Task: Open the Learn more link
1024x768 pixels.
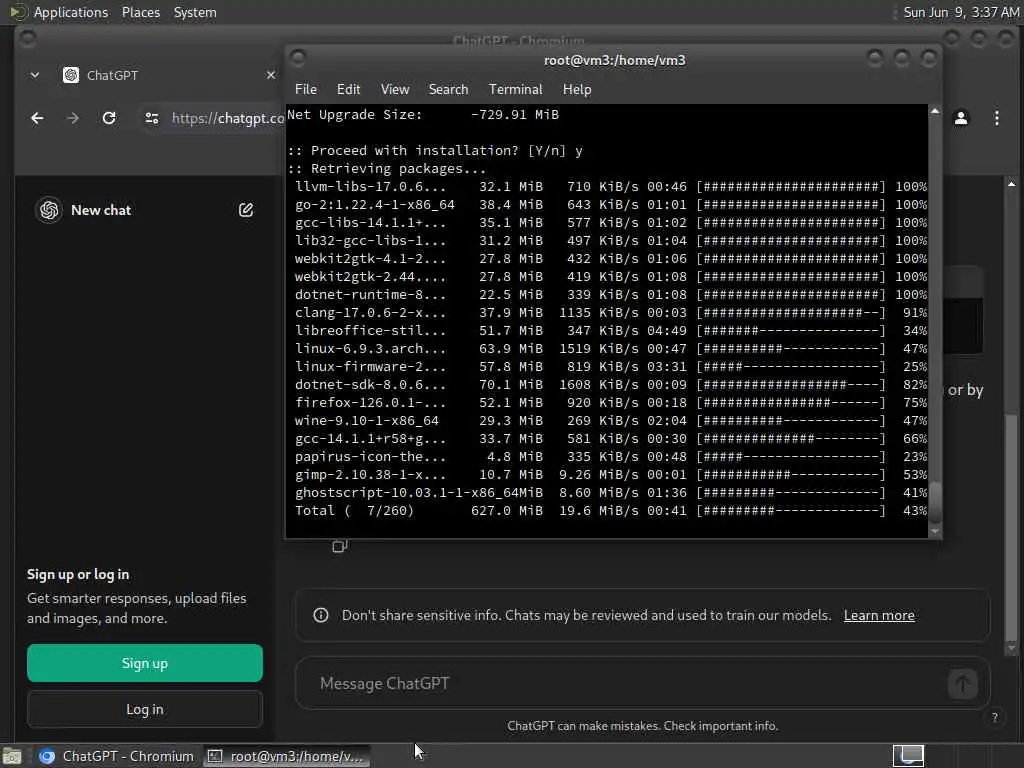Action: [x=879, y=615]
